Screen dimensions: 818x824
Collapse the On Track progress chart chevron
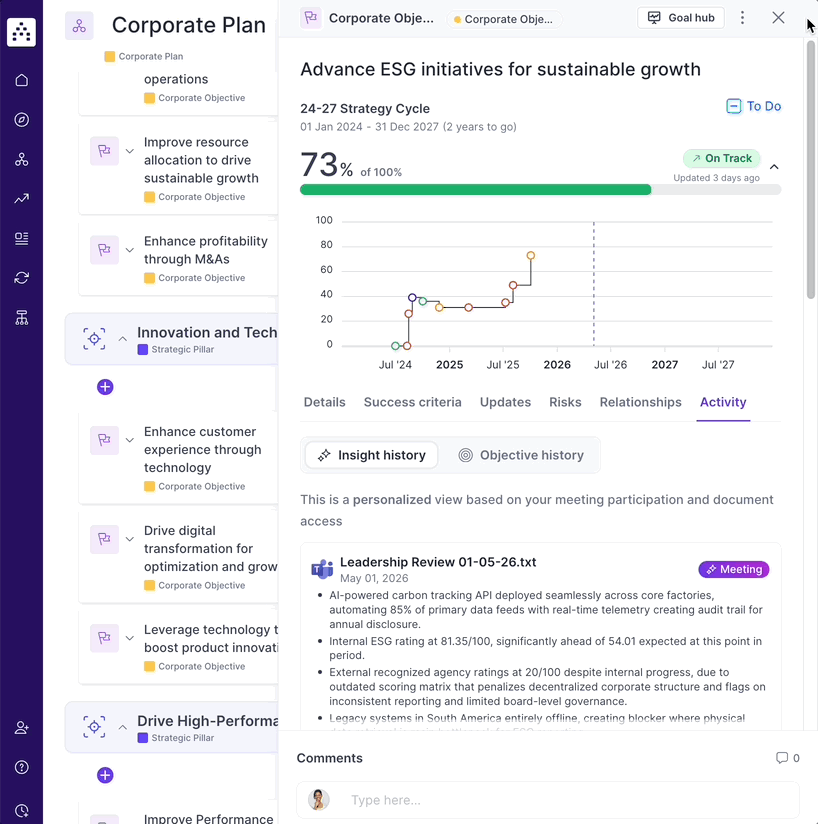[774, 167]
